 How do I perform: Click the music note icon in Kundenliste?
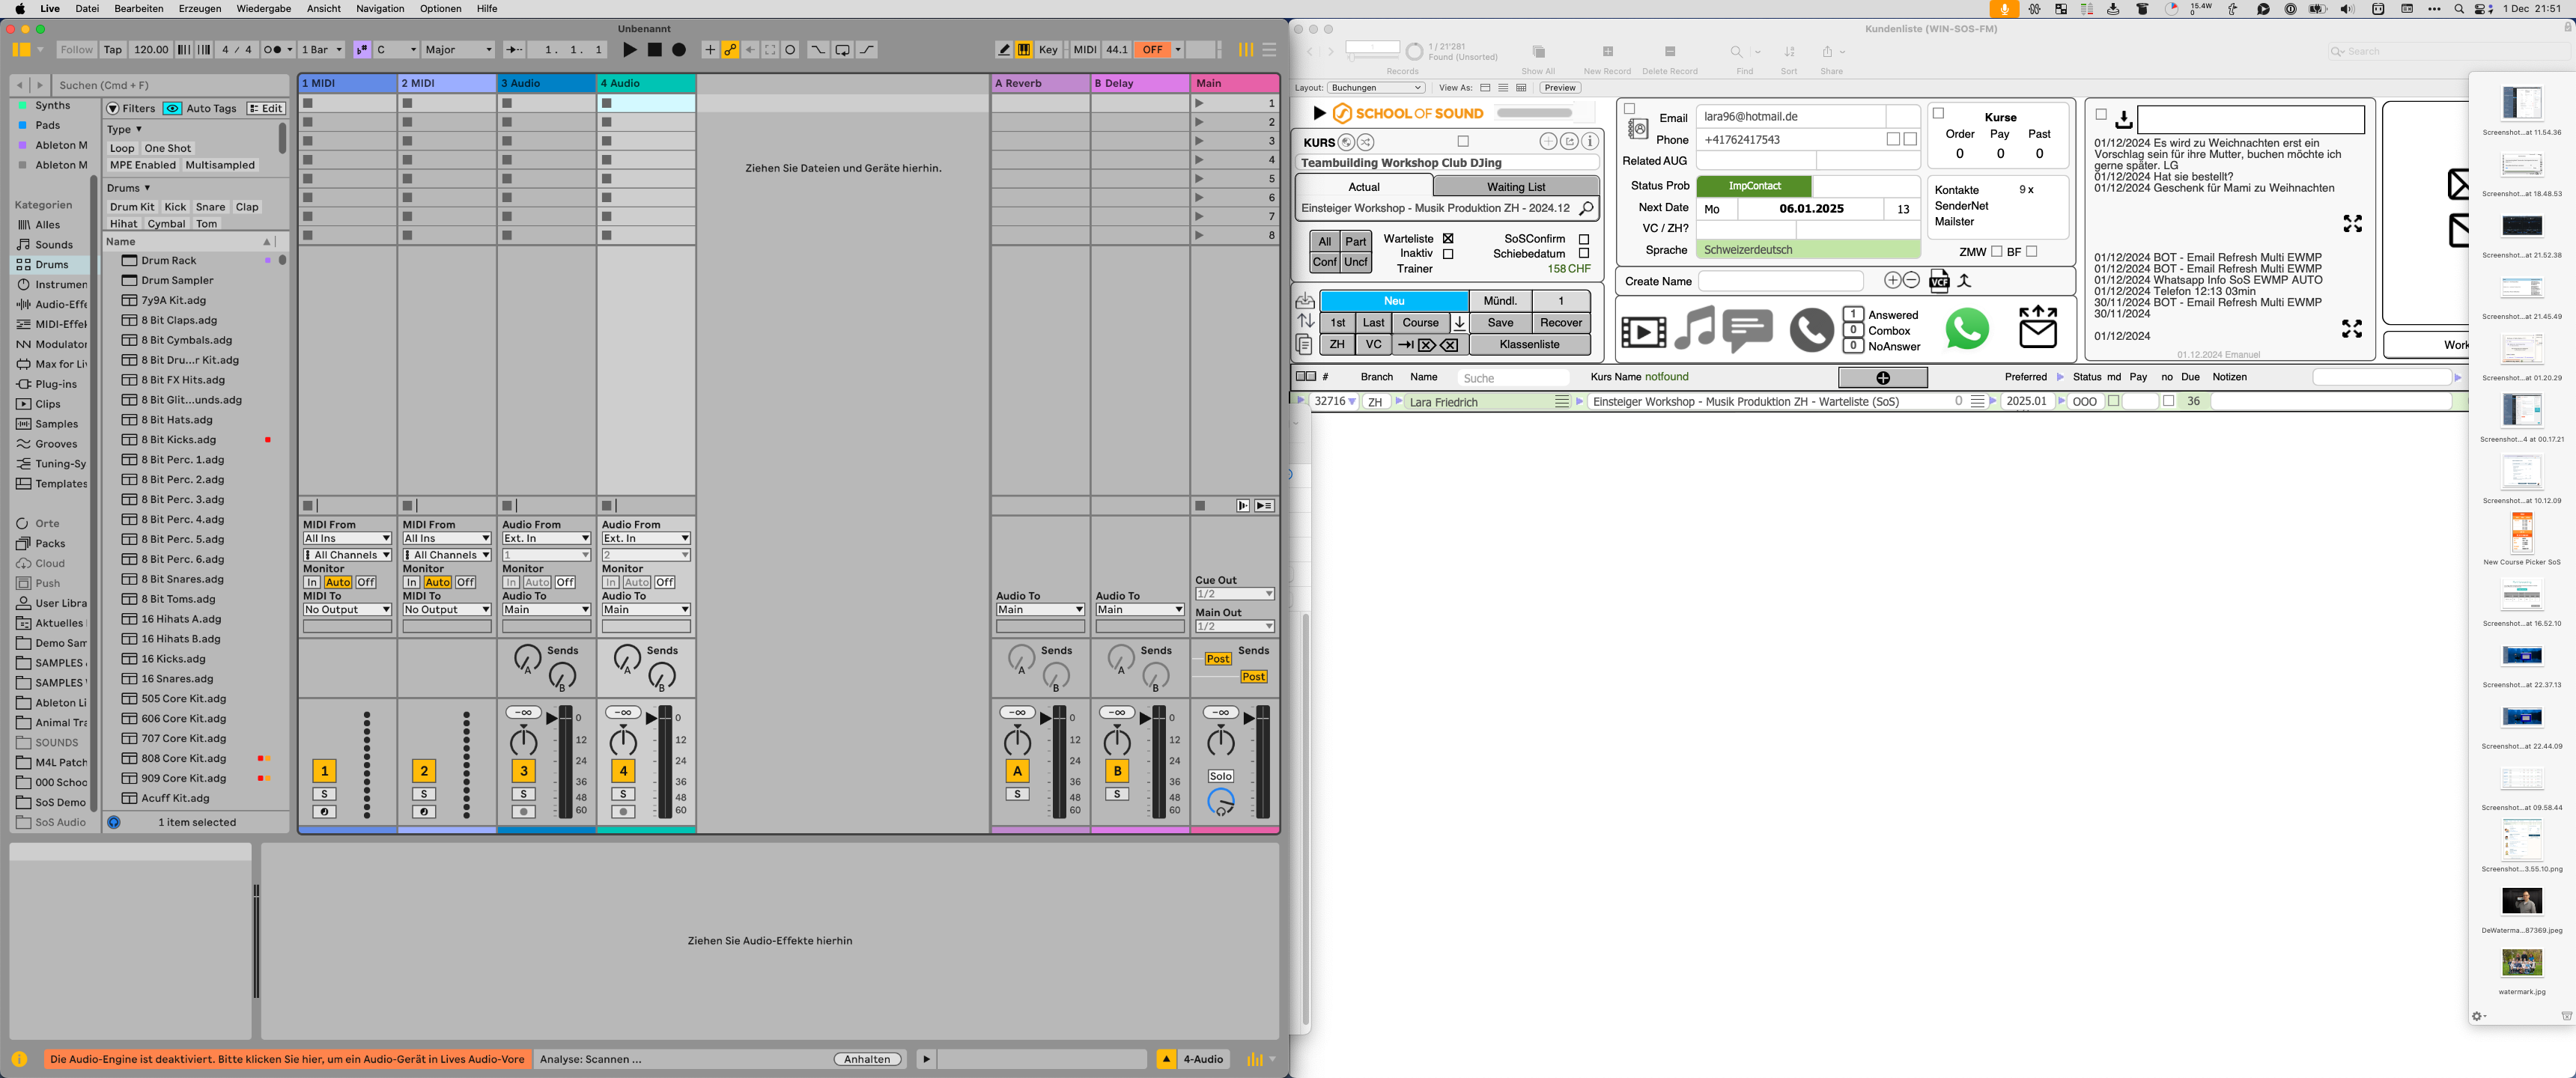point(1694,328)
